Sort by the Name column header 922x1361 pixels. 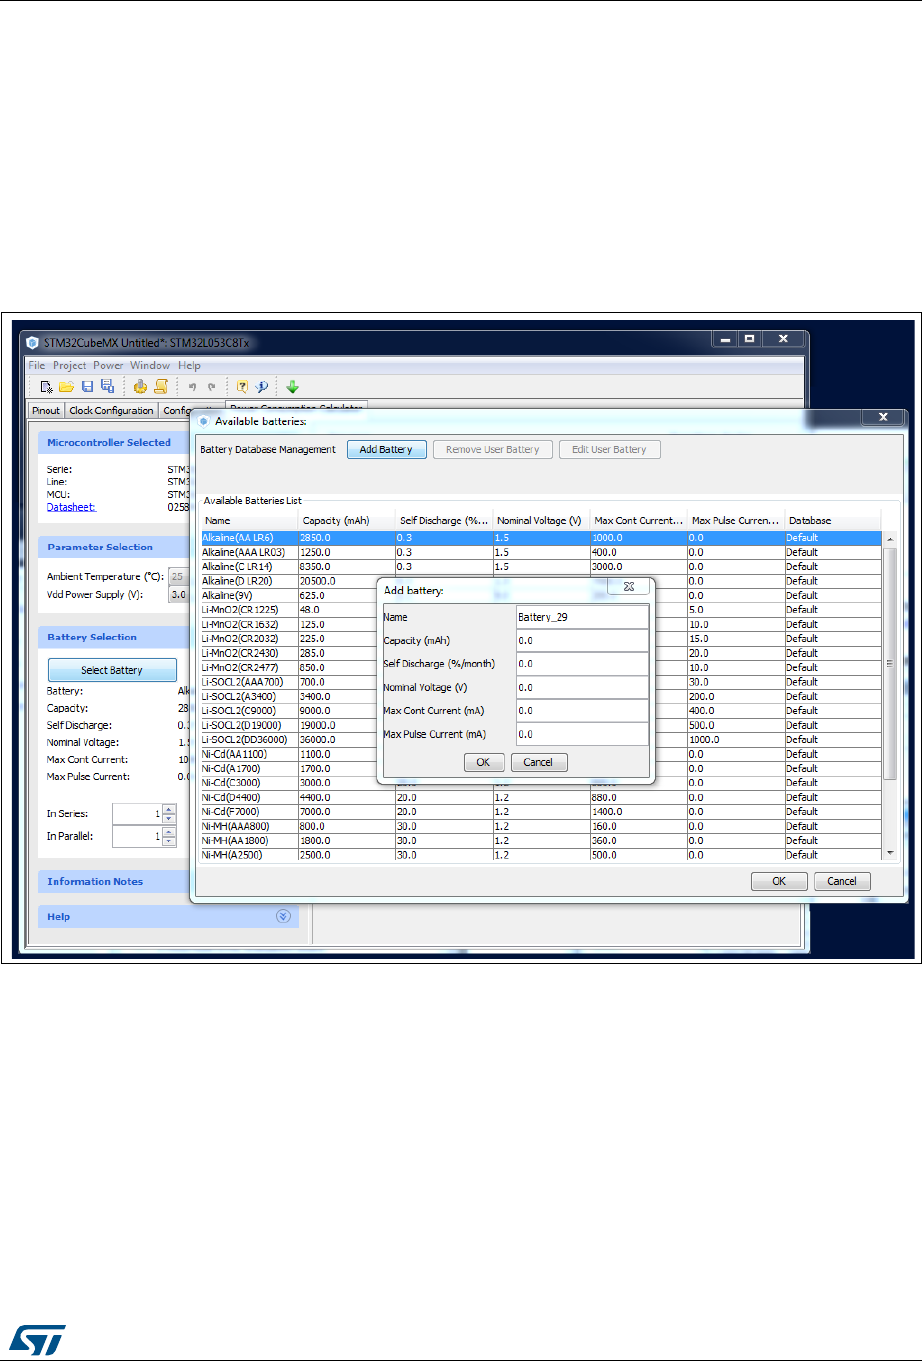(249, 520)
